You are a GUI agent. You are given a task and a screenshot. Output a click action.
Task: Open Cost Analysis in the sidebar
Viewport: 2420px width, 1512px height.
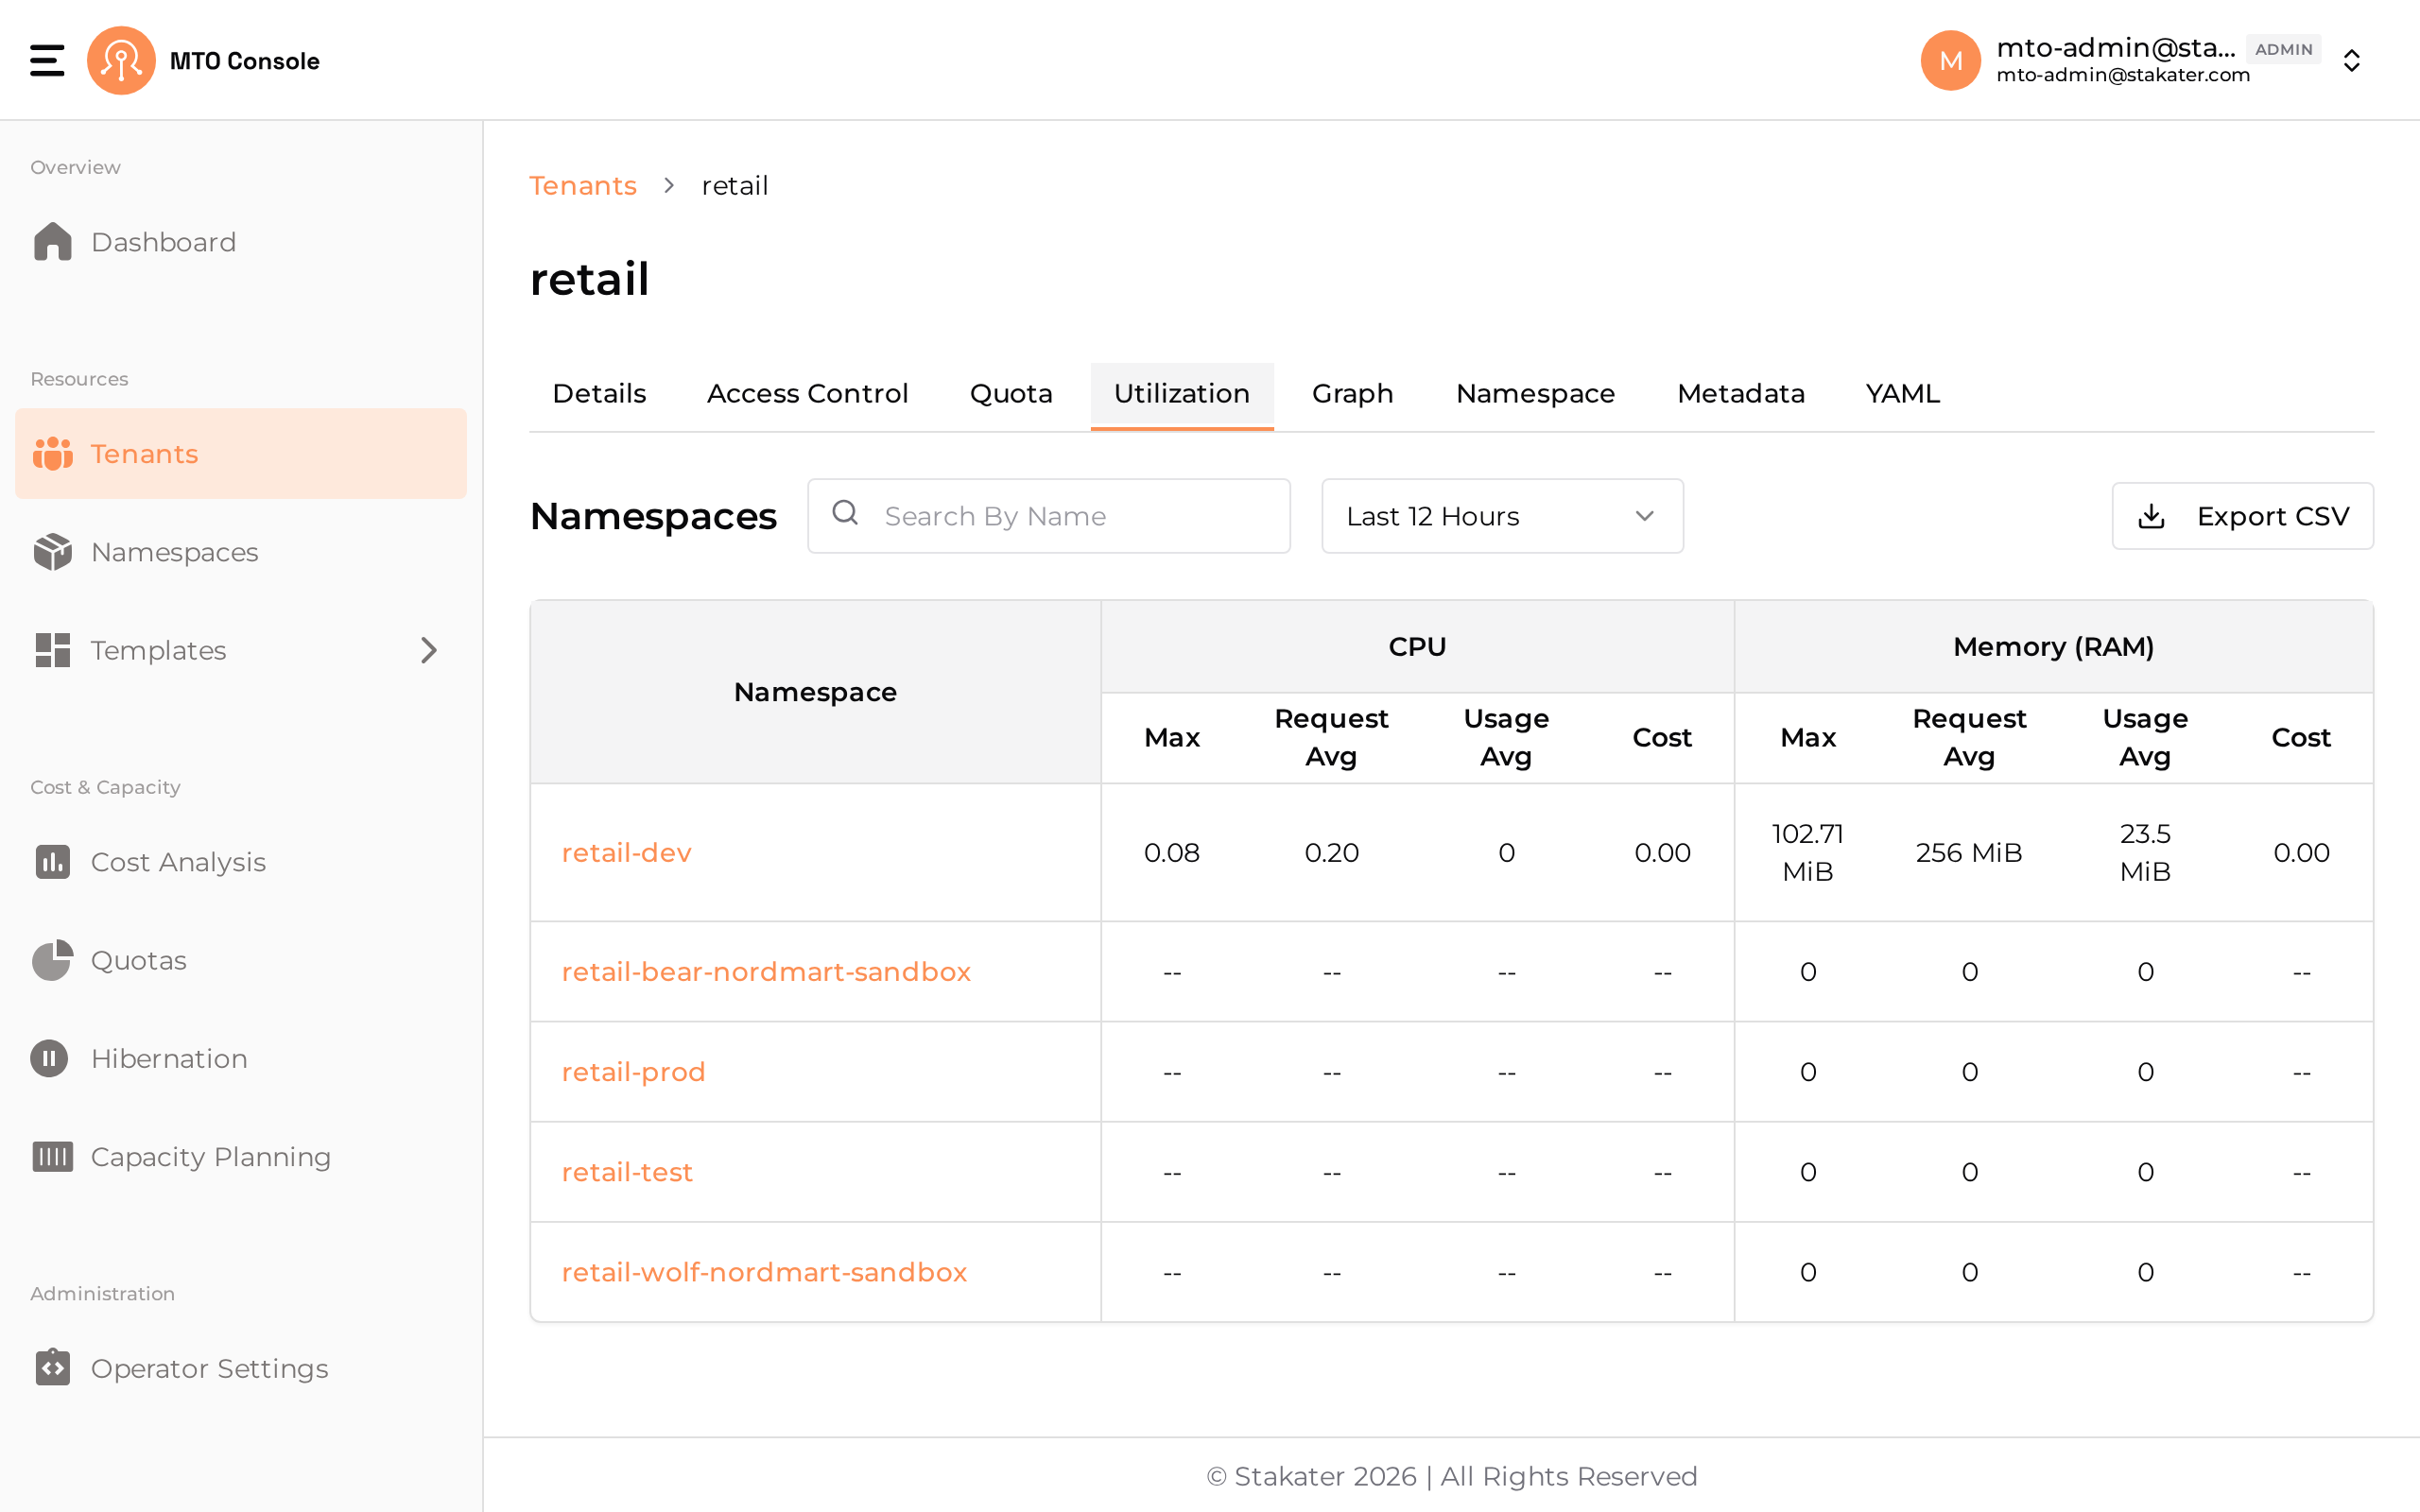point(241,862)
